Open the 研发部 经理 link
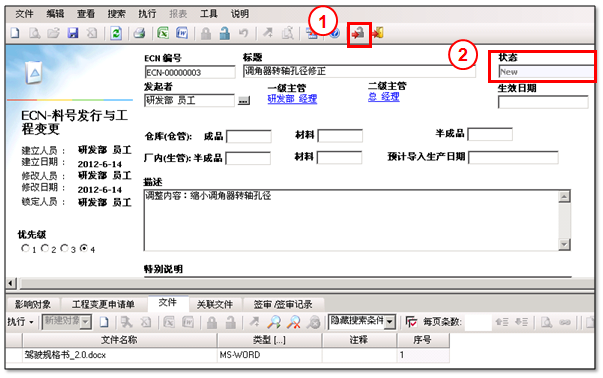 pos(292,99)
